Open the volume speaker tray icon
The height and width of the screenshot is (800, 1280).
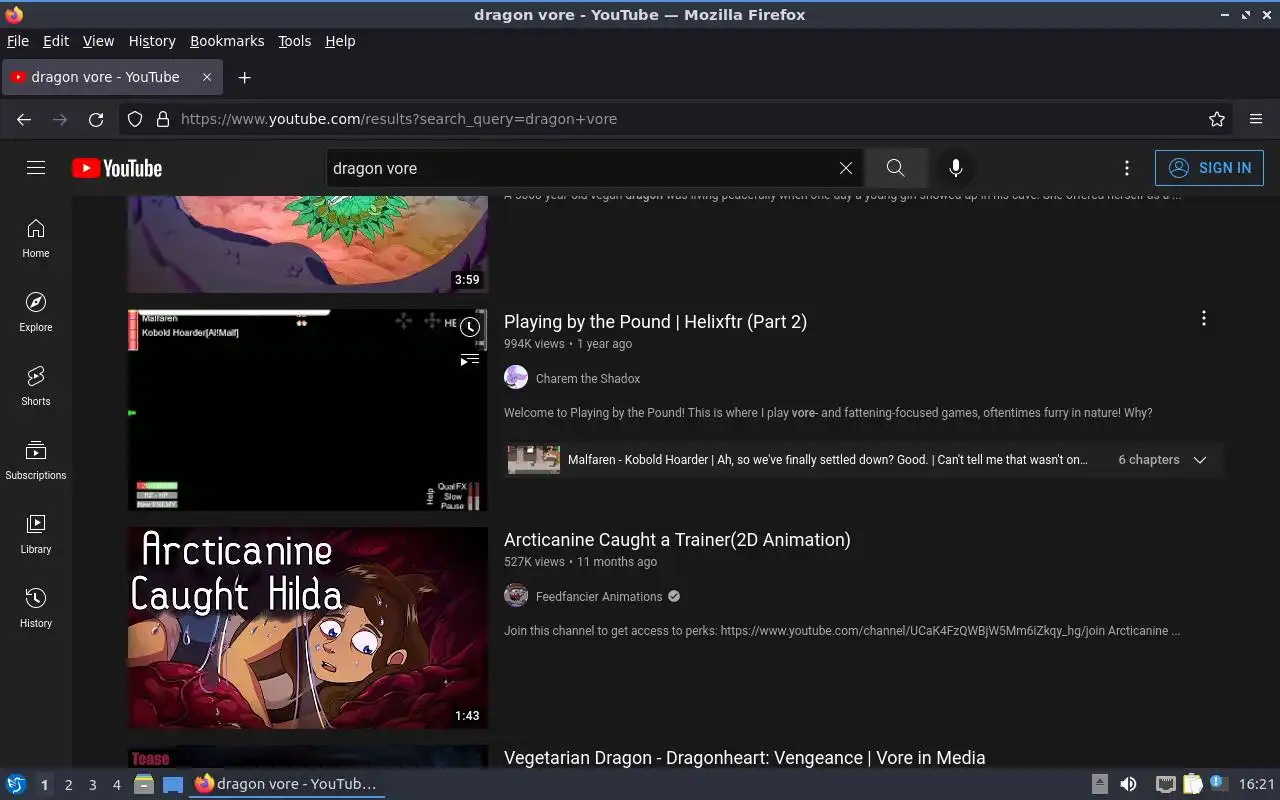point(1128,785)
